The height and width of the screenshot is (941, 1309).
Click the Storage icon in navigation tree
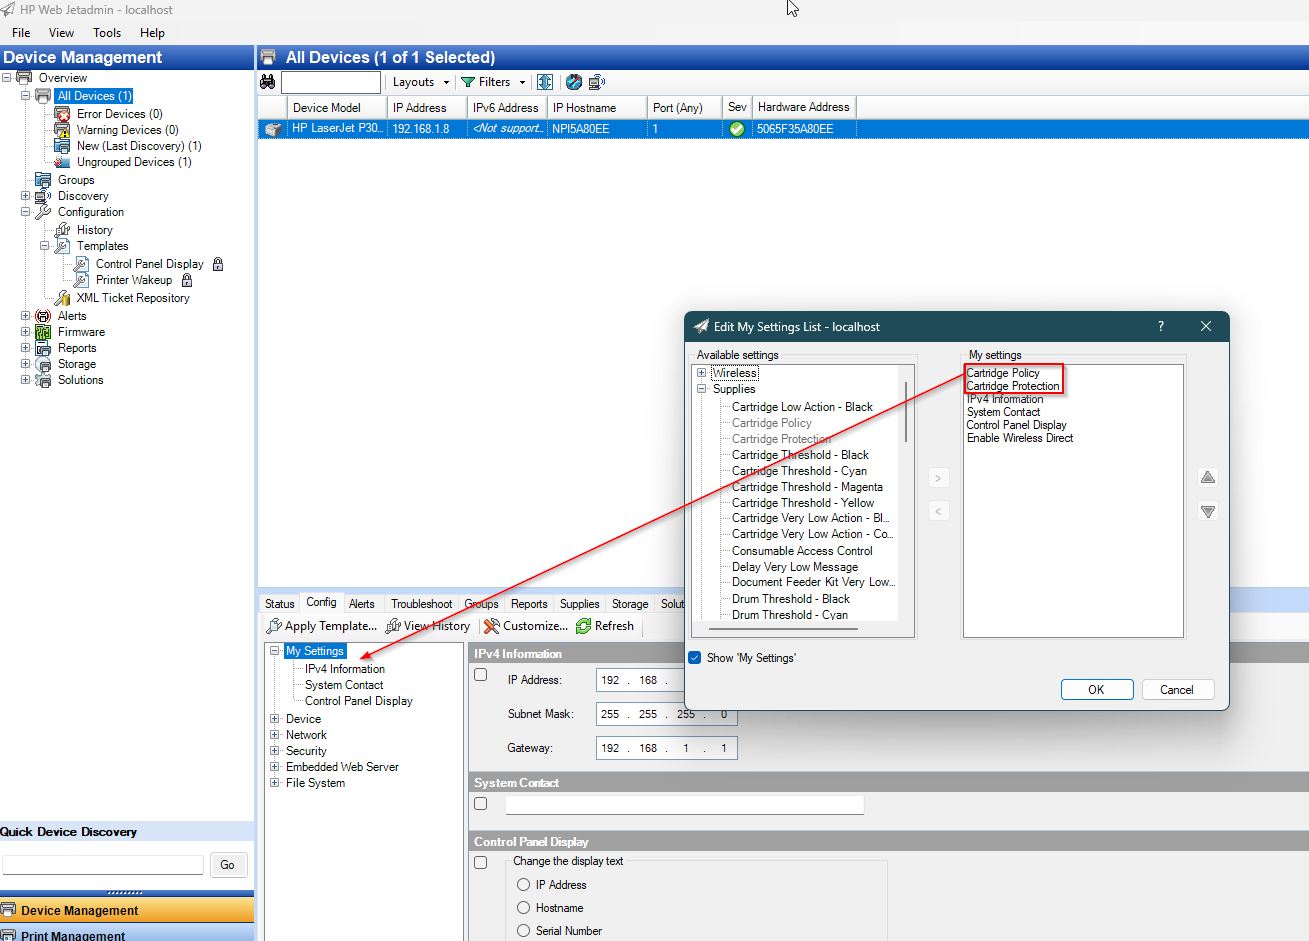[43, 364]
